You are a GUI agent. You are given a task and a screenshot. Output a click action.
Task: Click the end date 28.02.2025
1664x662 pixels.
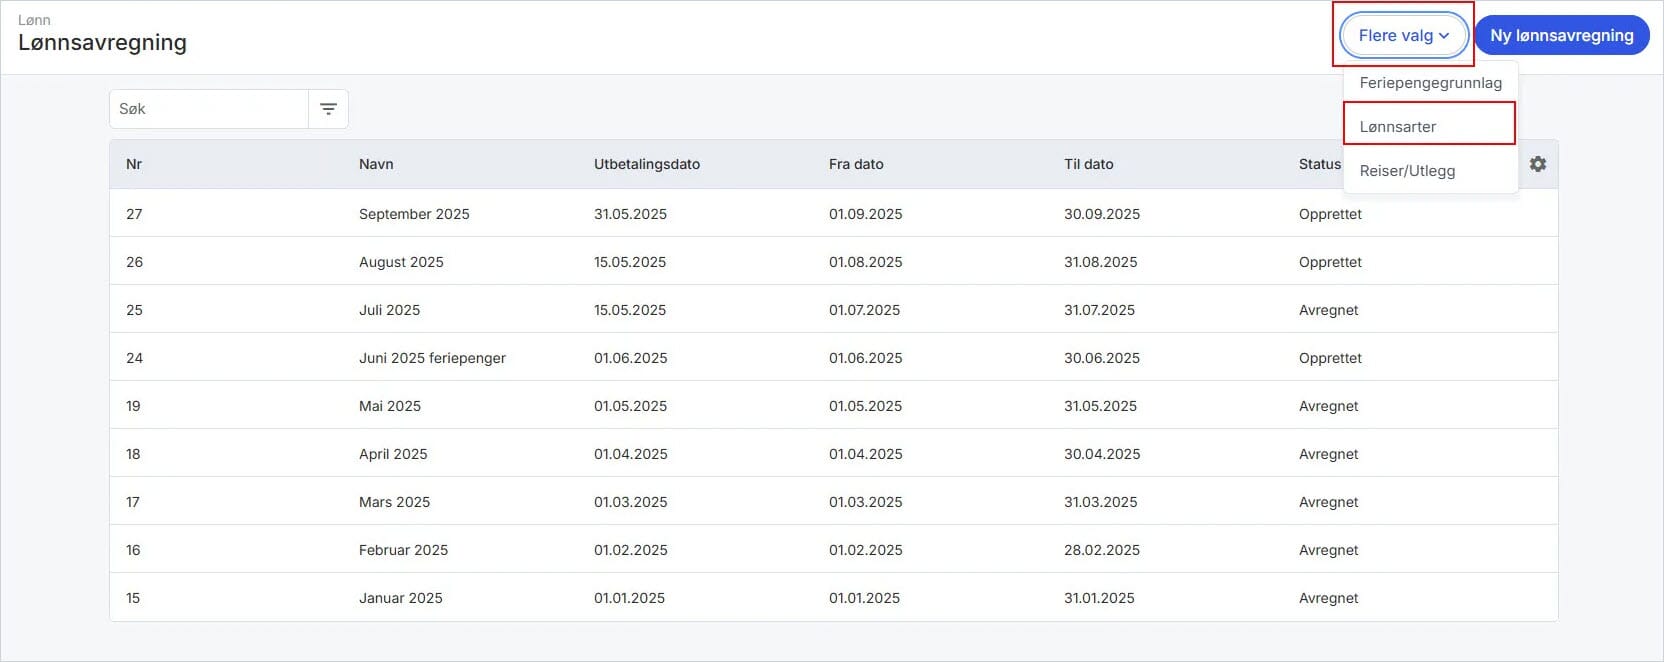1102,550
